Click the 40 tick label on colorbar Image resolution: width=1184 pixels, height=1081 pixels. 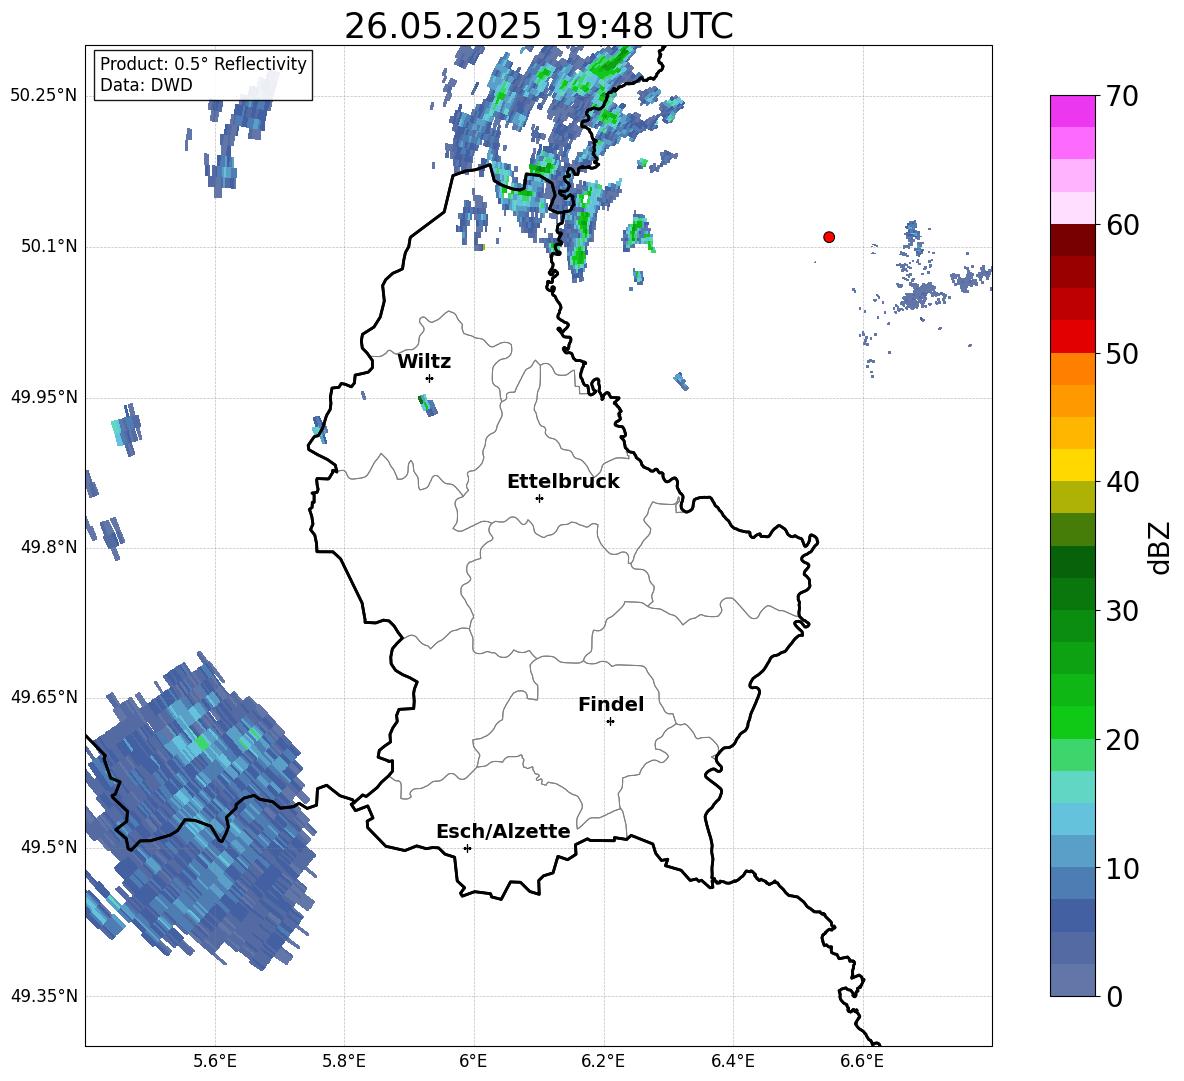click(1122, 482)
